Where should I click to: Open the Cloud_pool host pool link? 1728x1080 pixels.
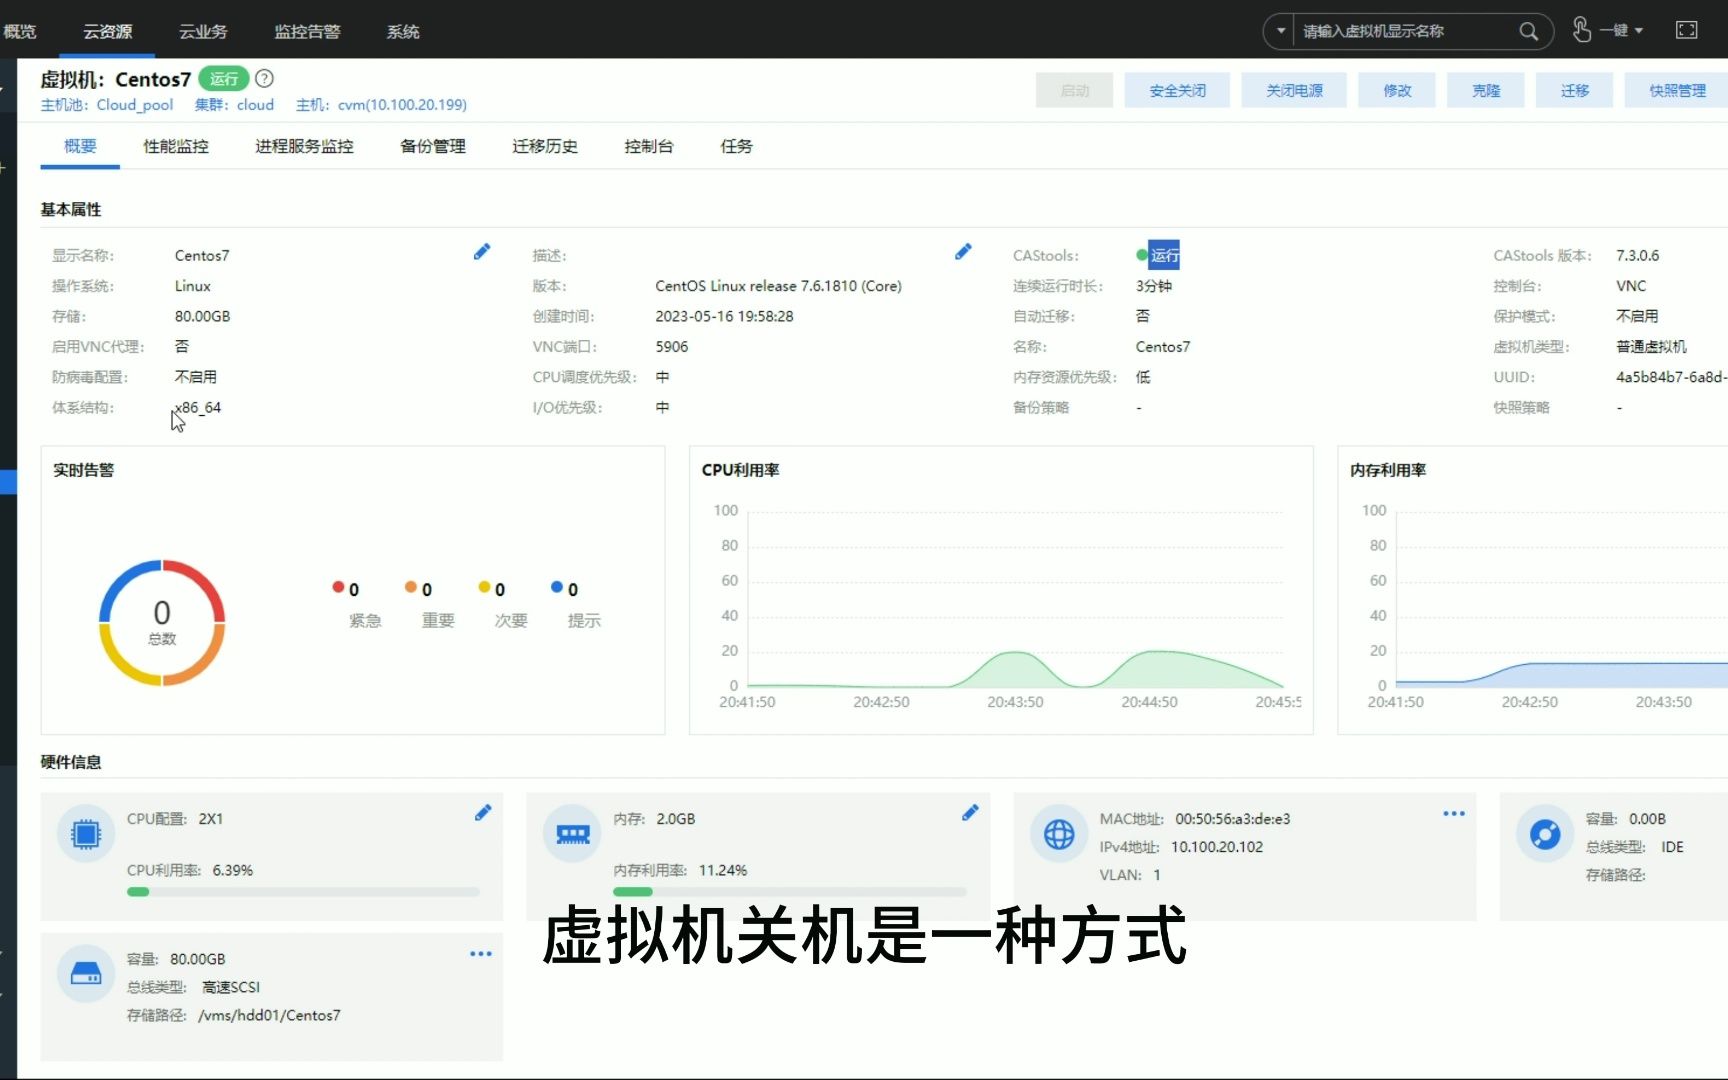135,104
